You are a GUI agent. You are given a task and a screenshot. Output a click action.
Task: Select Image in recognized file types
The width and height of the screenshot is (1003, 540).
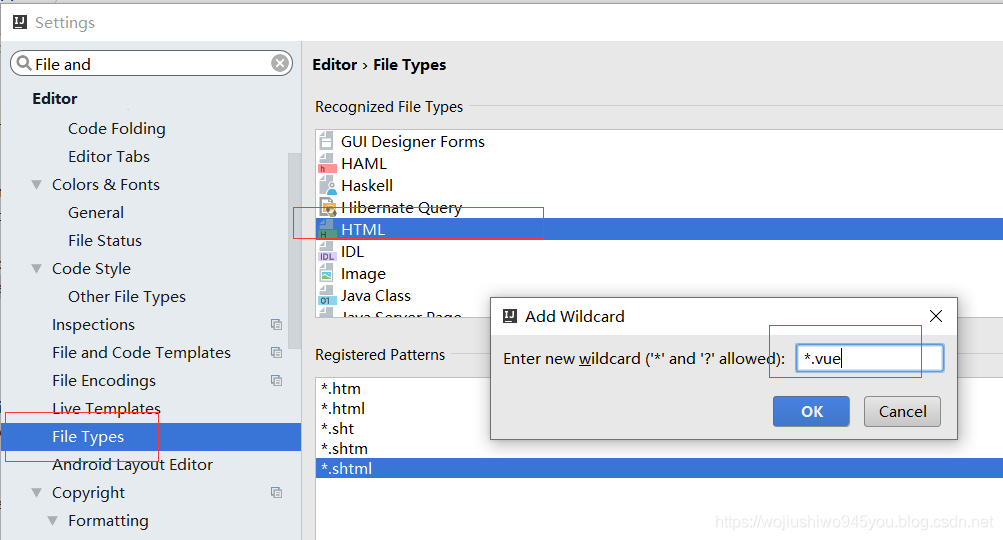point(363,274)
